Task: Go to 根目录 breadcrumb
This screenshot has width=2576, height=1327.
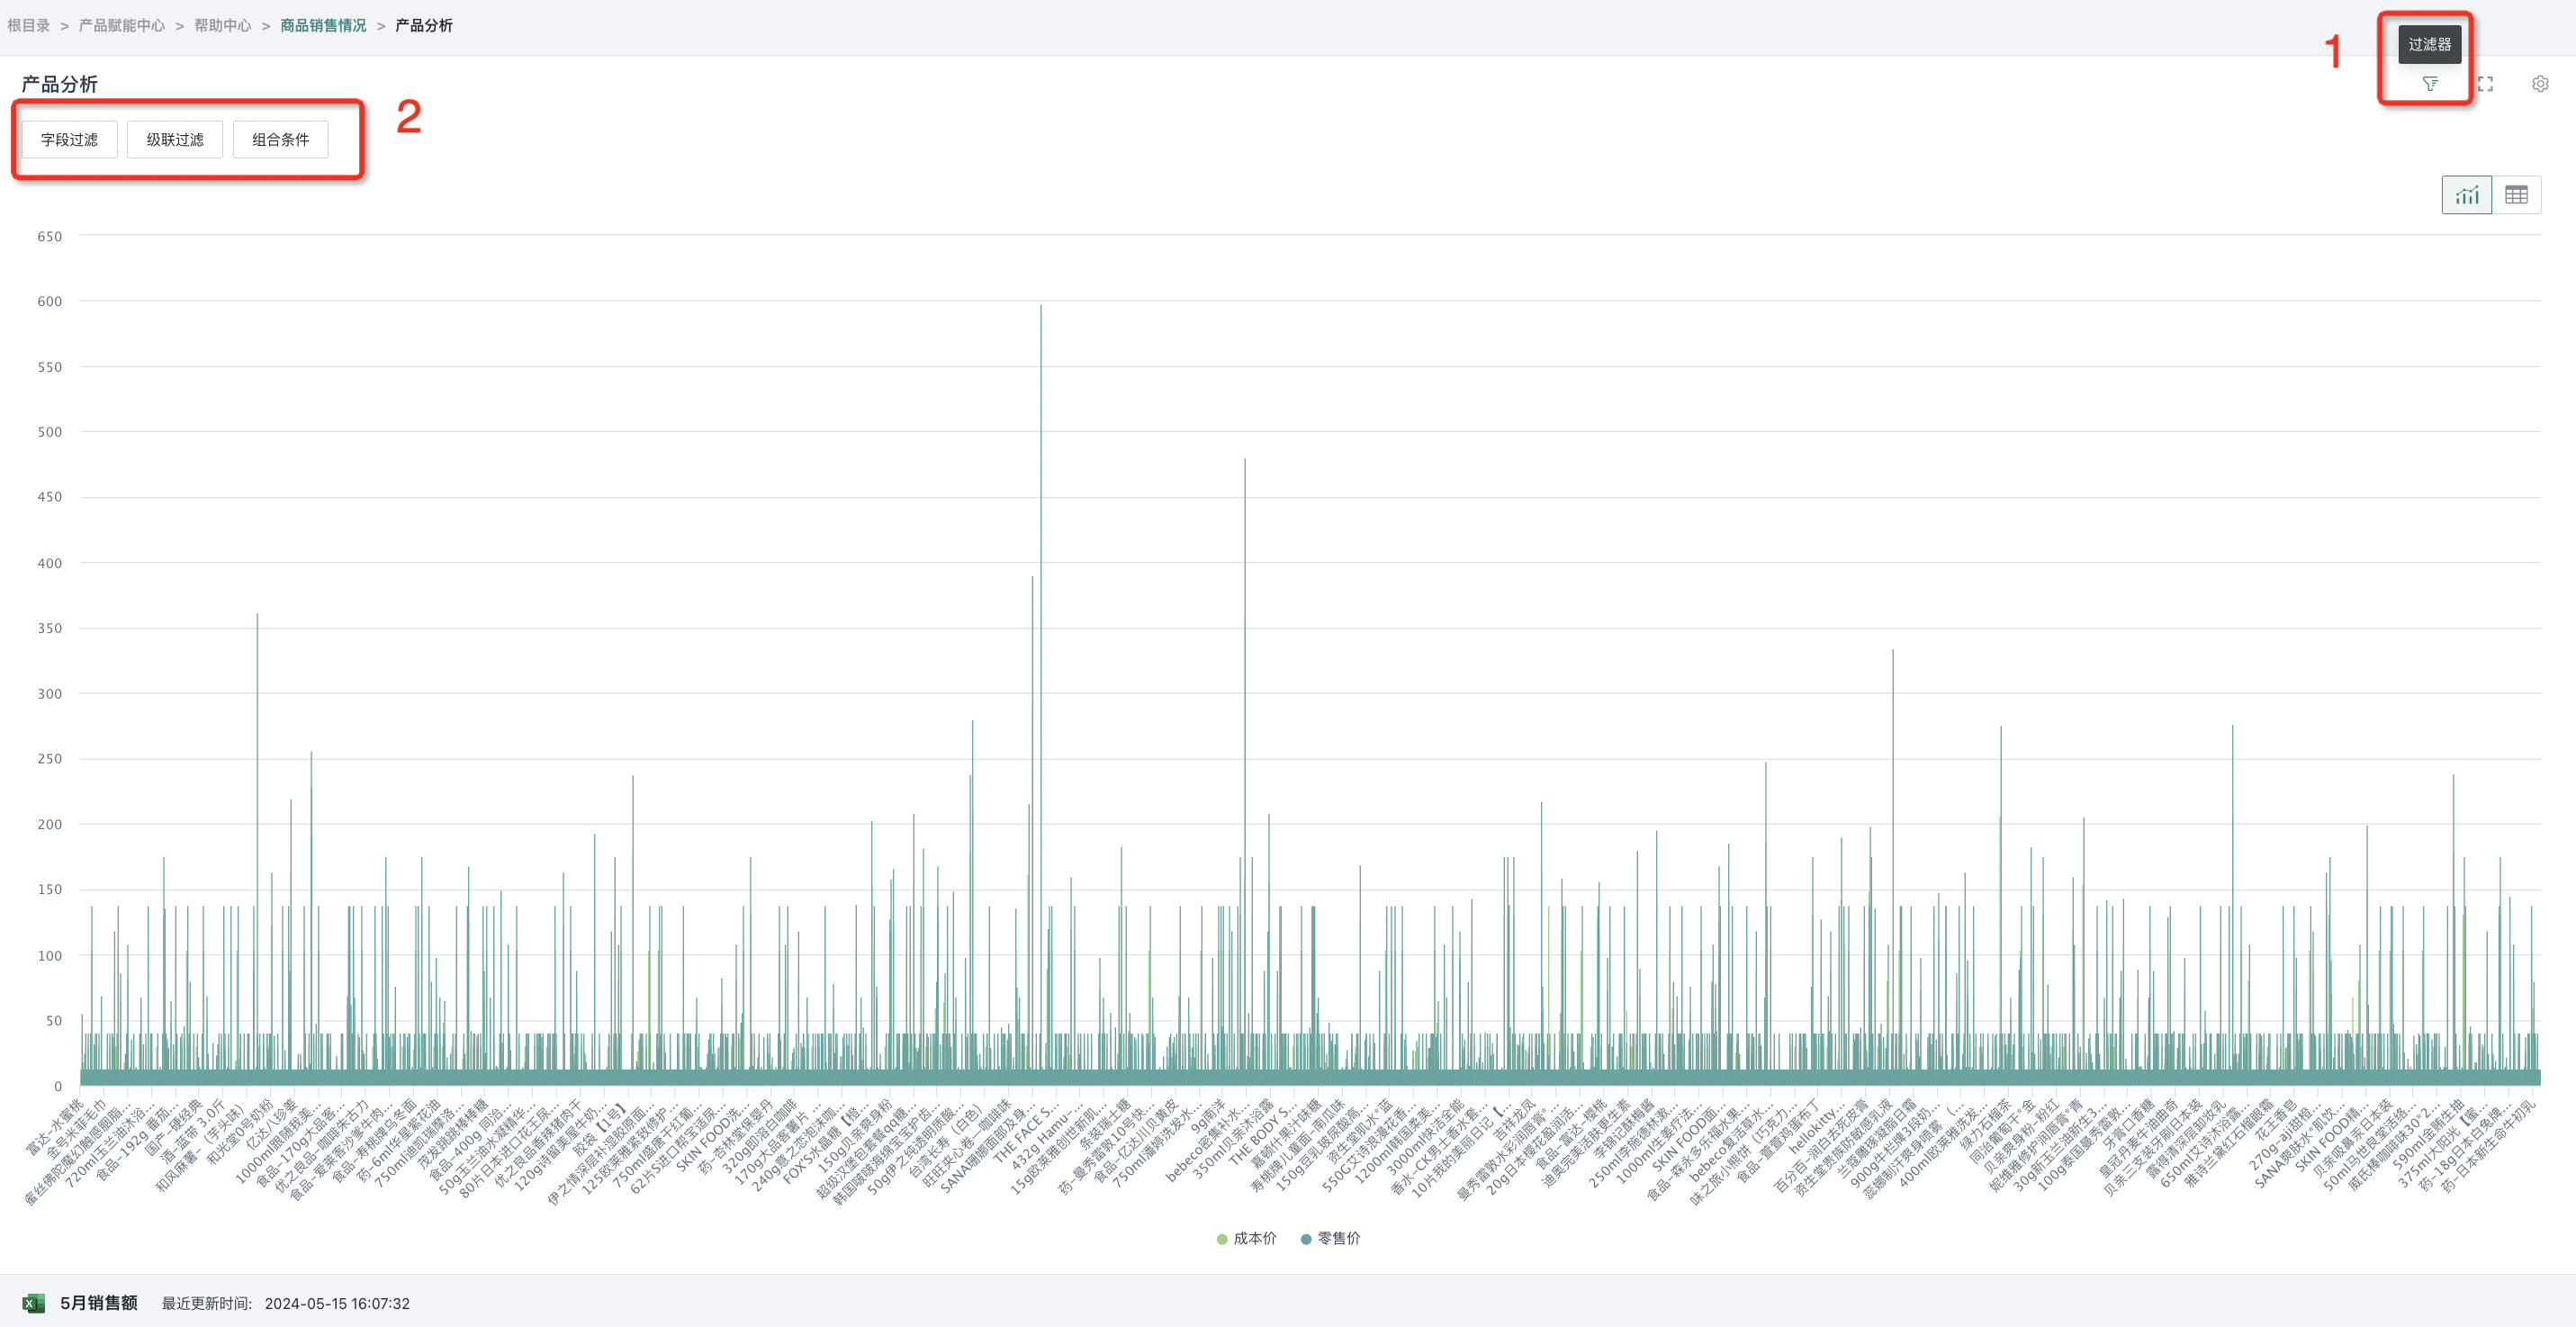Action: coord(28,25)
